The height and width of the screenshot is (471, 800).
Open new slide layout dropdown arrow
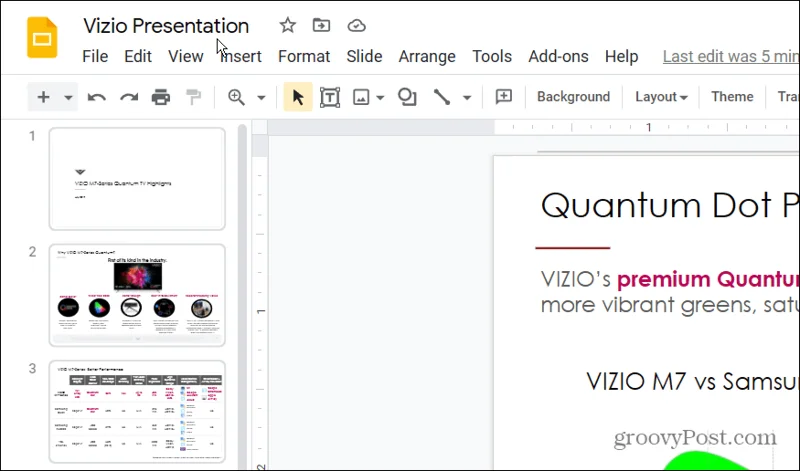coord(68,97)
